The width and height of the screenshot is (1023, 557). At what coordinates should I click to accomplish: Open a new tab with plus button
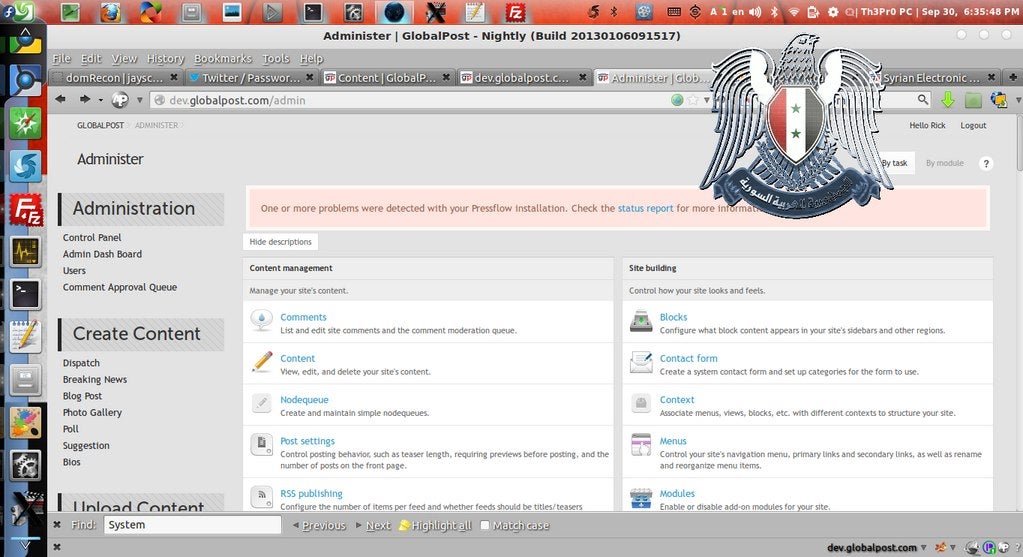click(x=1013, y=77)
